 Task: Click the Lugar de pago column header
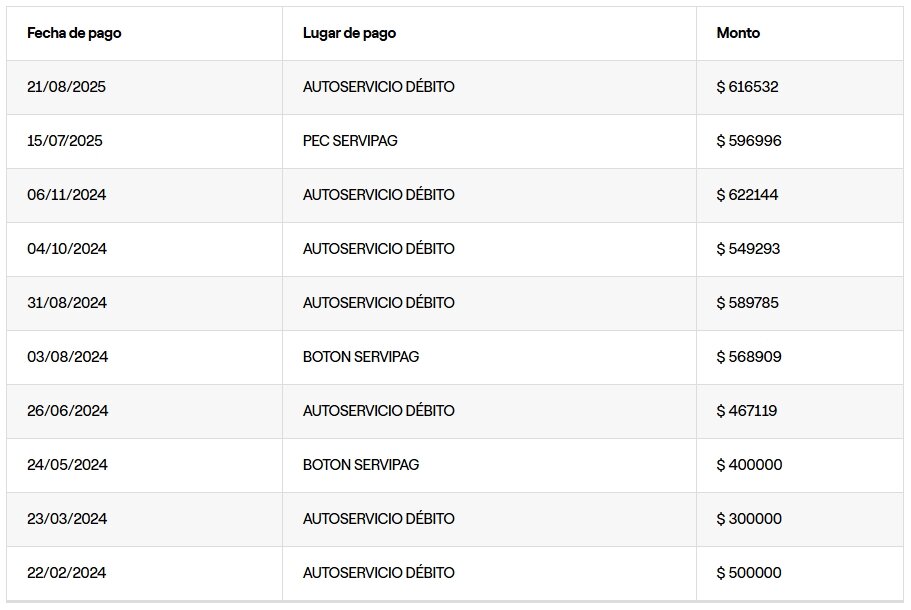coord(349,33)
